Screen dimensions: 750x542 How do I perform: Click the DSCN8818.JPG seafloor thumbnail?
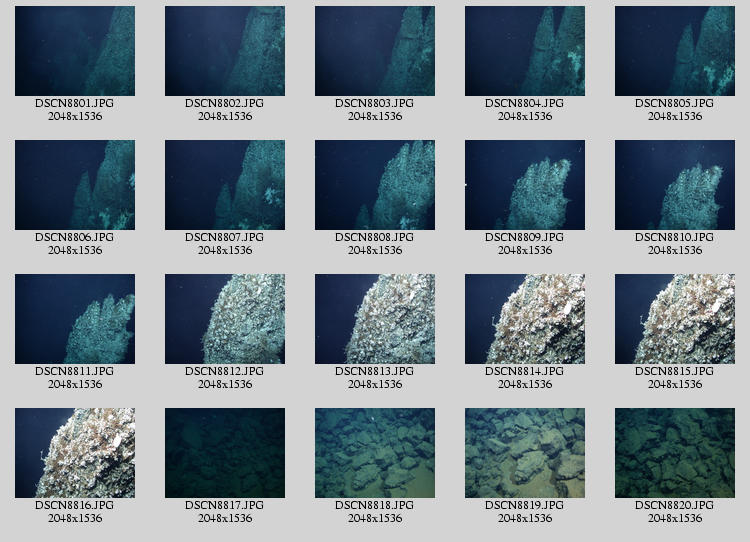coord(374,453)
